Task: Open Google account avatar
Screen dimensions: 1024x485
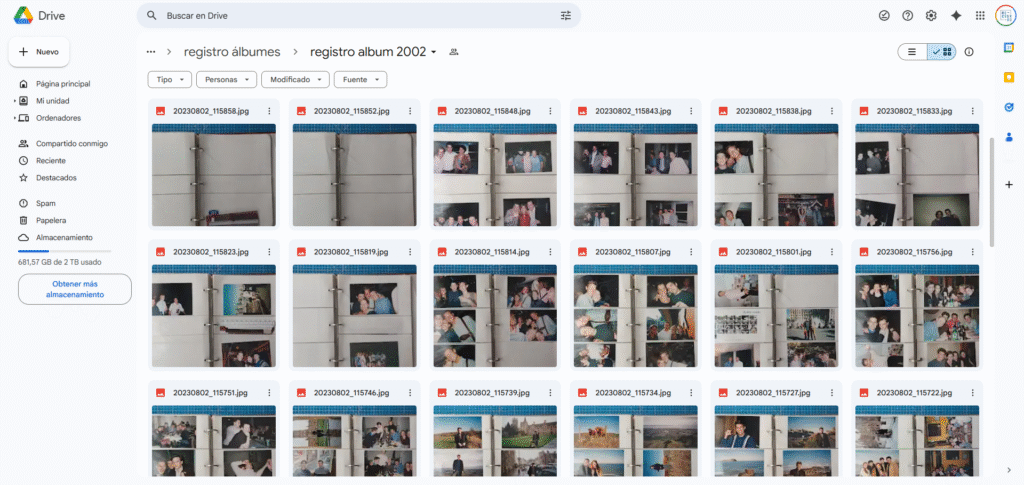Action: click(1005, 16)
